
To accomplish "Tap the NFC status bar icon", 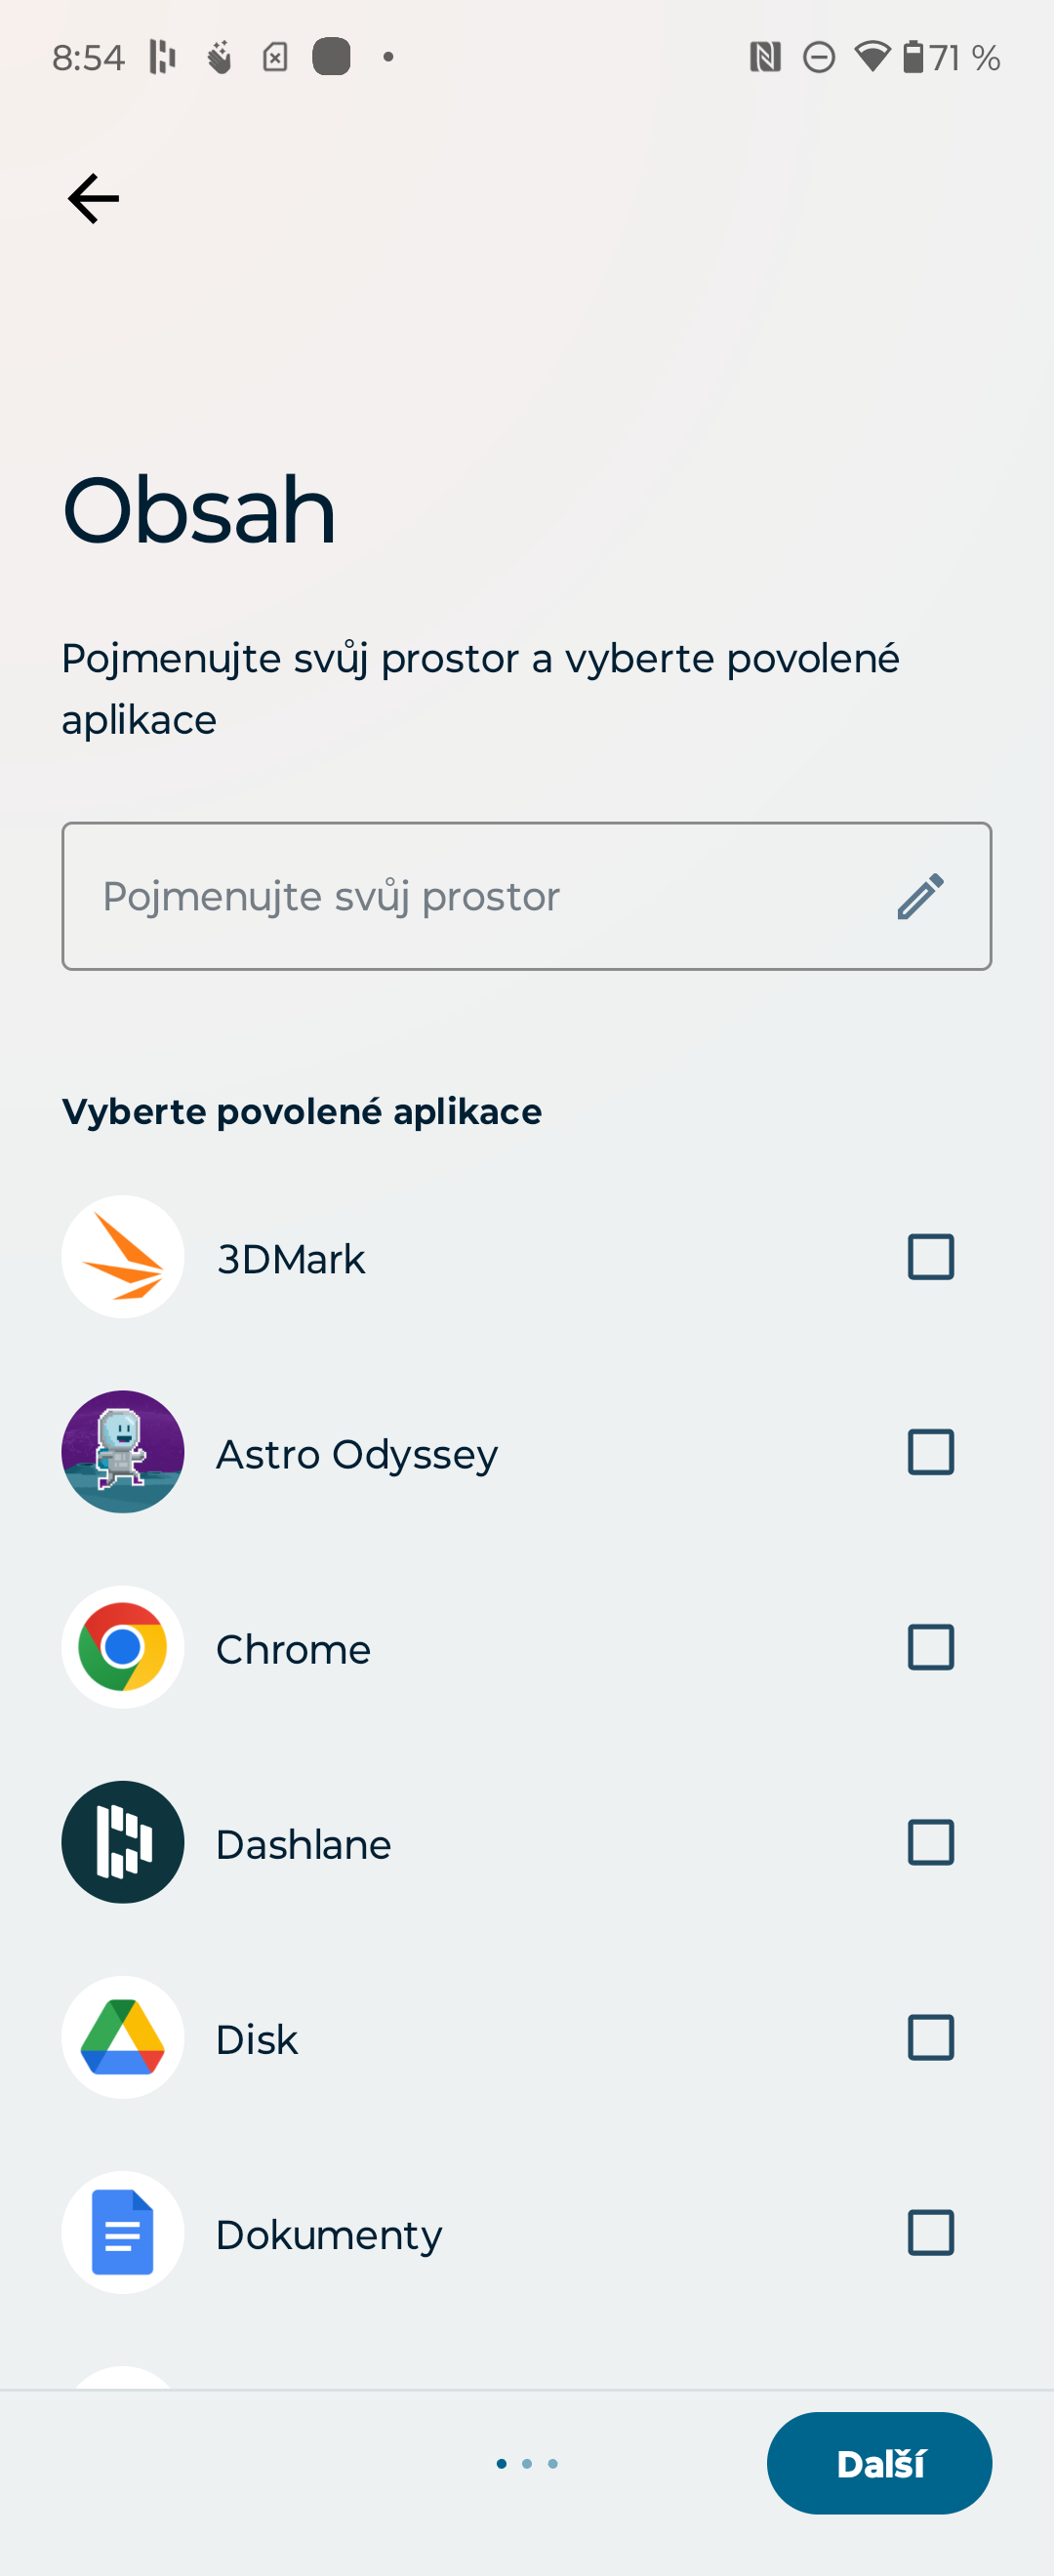I will point(765,57).
